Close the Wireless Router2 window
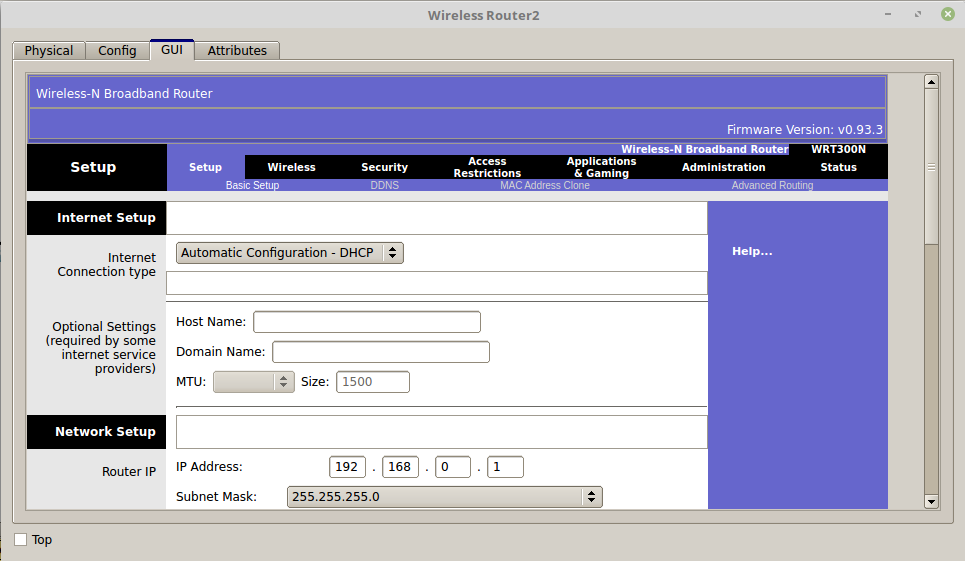The width and height of the screenshot is (965, 561). coord(948,14)
